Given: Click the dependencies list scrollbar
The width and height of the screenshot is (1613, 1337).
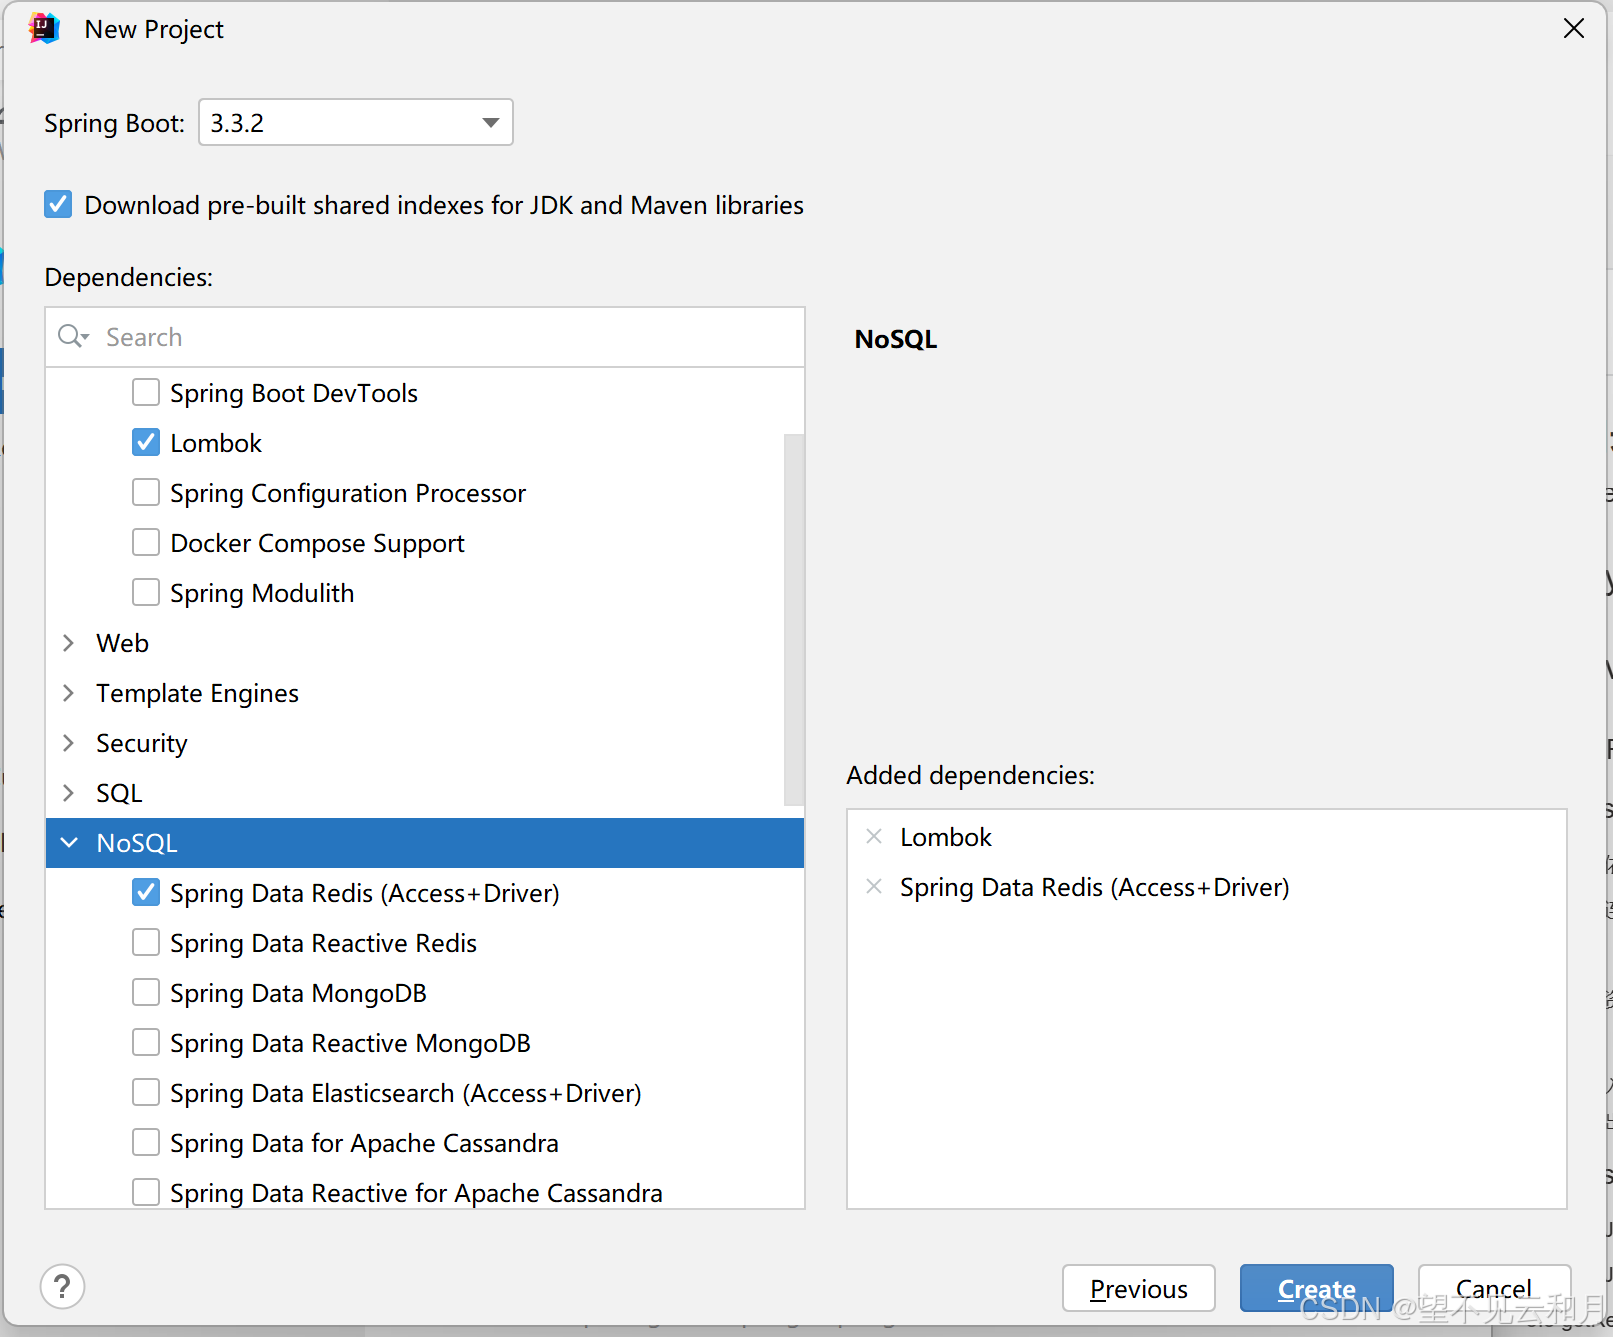Looking at the screenshot, I should click(794, 620).
